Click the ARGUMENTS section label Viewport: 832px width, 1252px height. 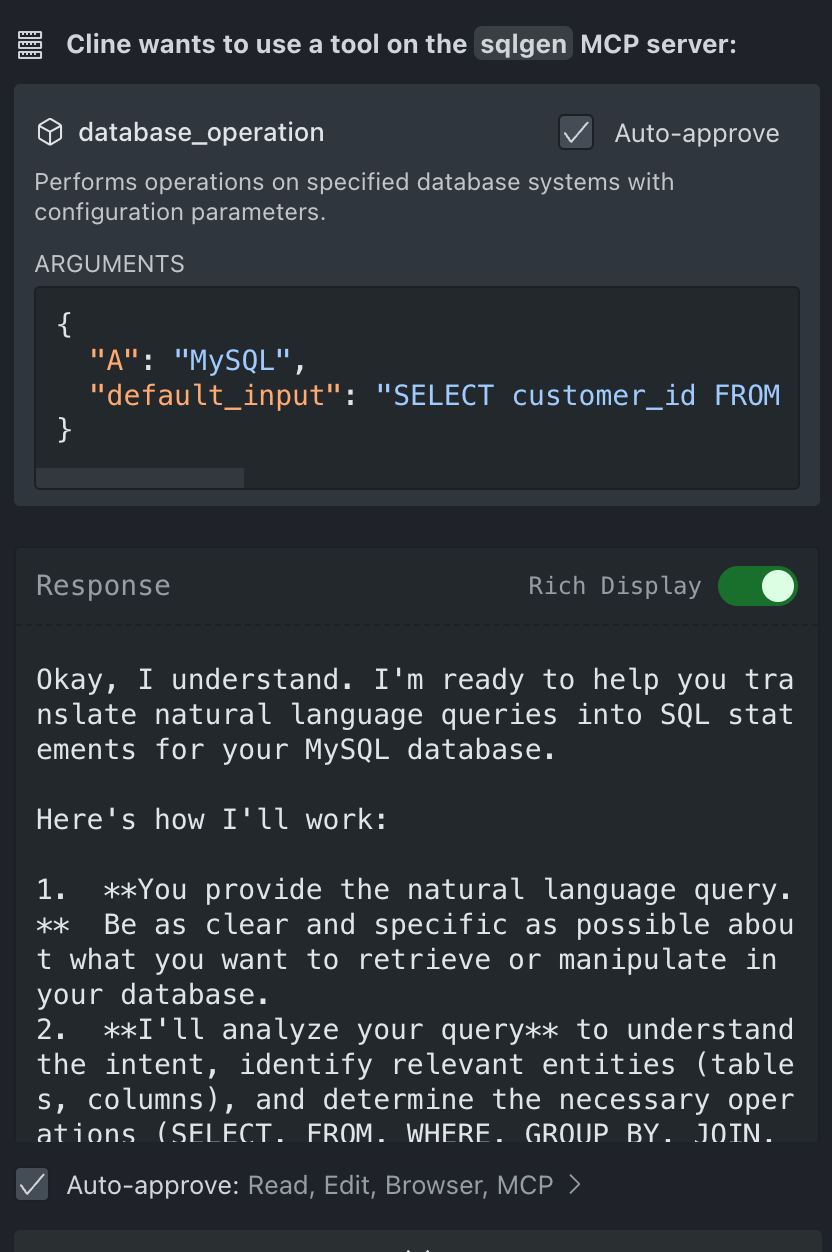click(x=109, y=264)
